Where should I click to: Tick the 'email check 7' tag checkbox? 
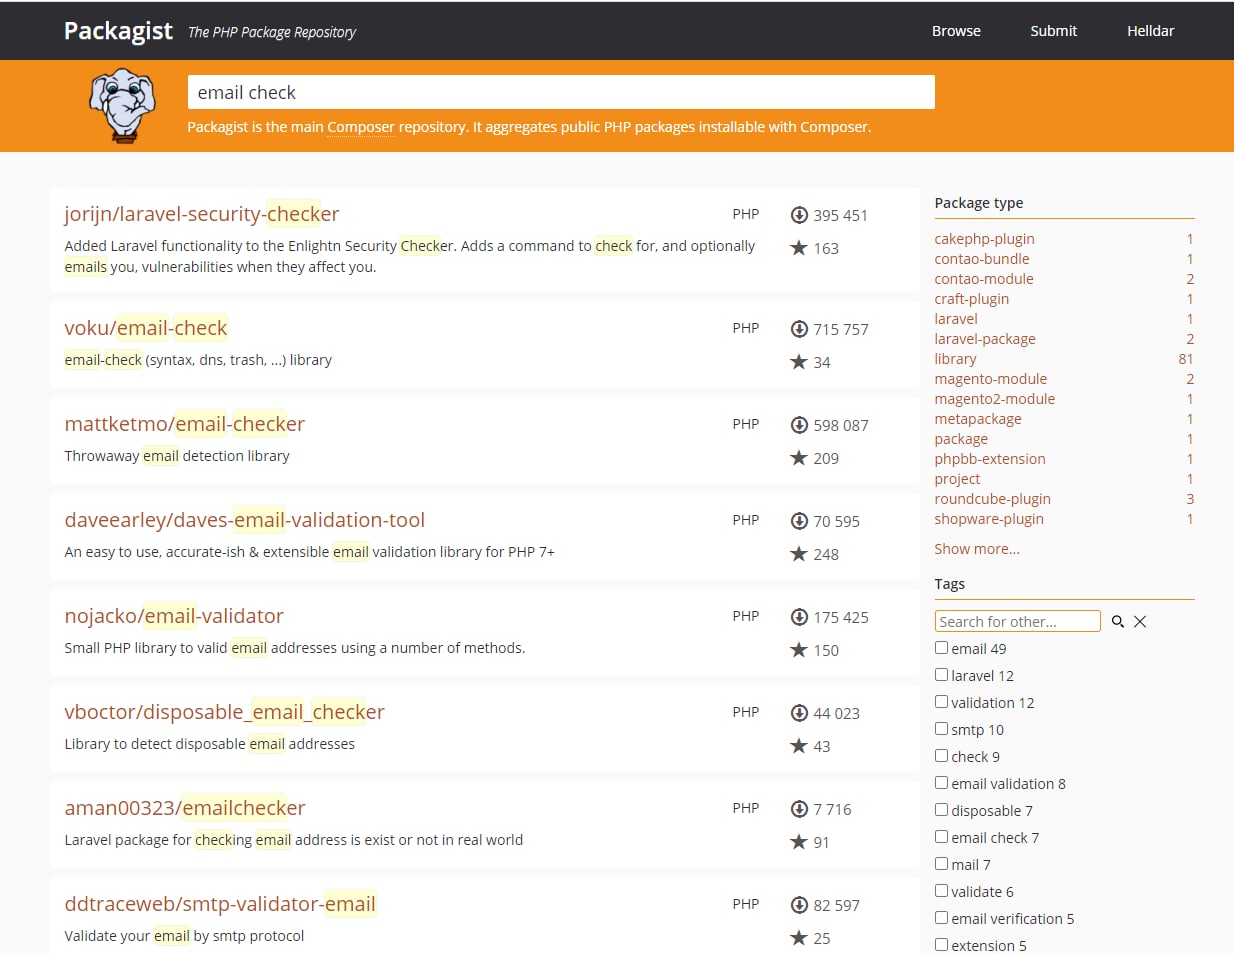click(941, 837)
